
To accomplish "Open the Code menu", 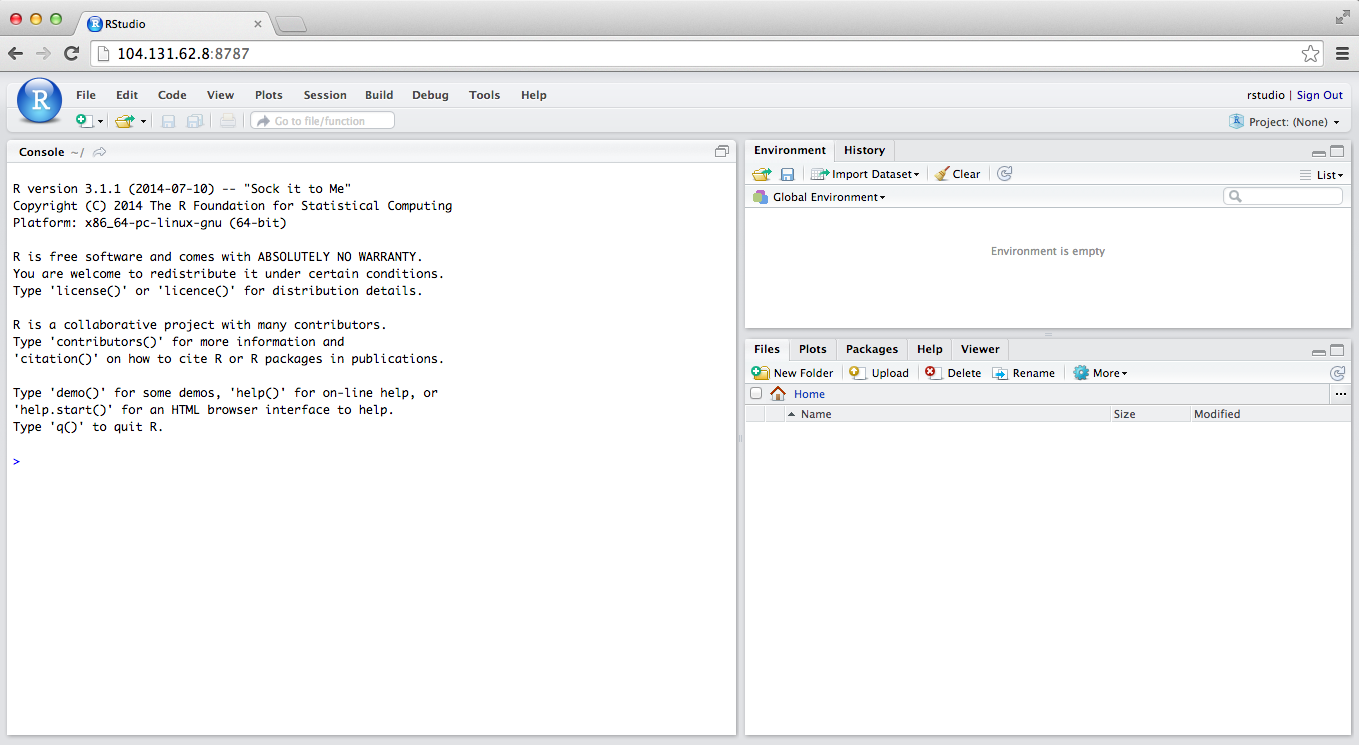I will pyautogui.click(x=172, y=95).
